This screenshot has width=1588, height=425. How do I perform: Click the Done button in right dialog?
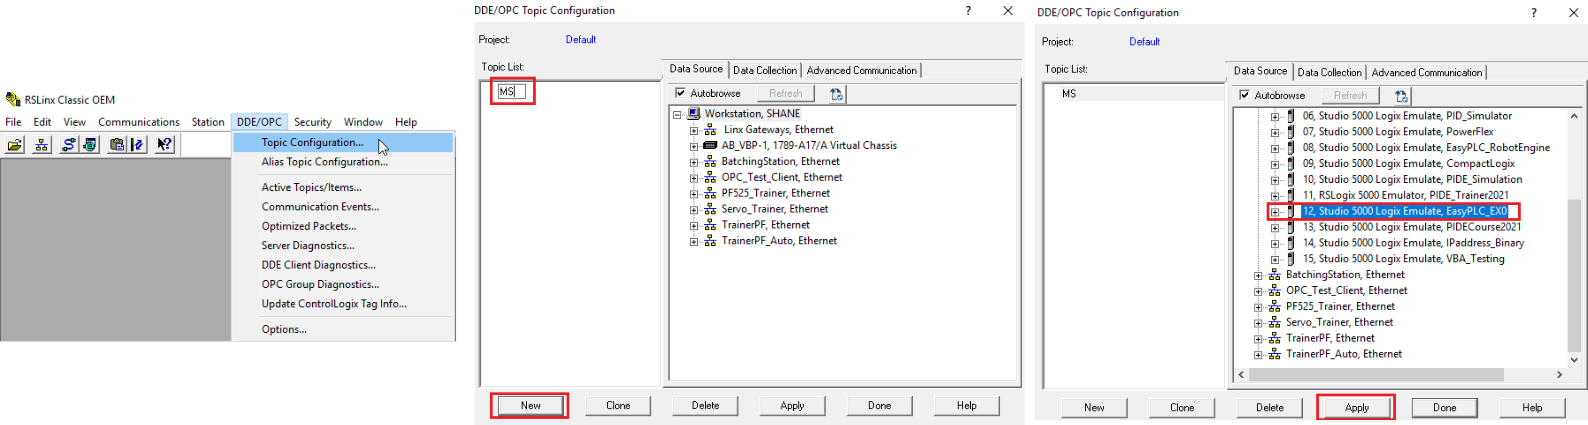point(1445,408)
